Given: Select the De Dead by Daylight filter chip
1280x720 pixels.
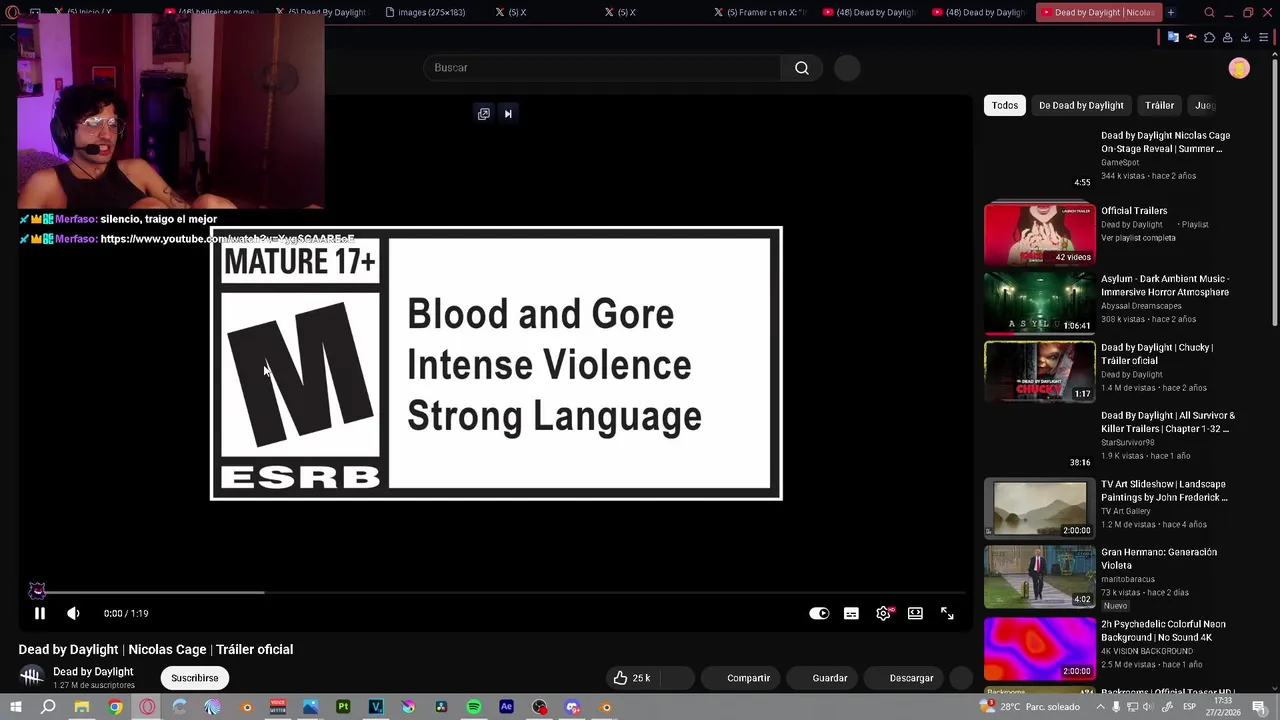Looking at the screenshot, I should pos(1081,105).
